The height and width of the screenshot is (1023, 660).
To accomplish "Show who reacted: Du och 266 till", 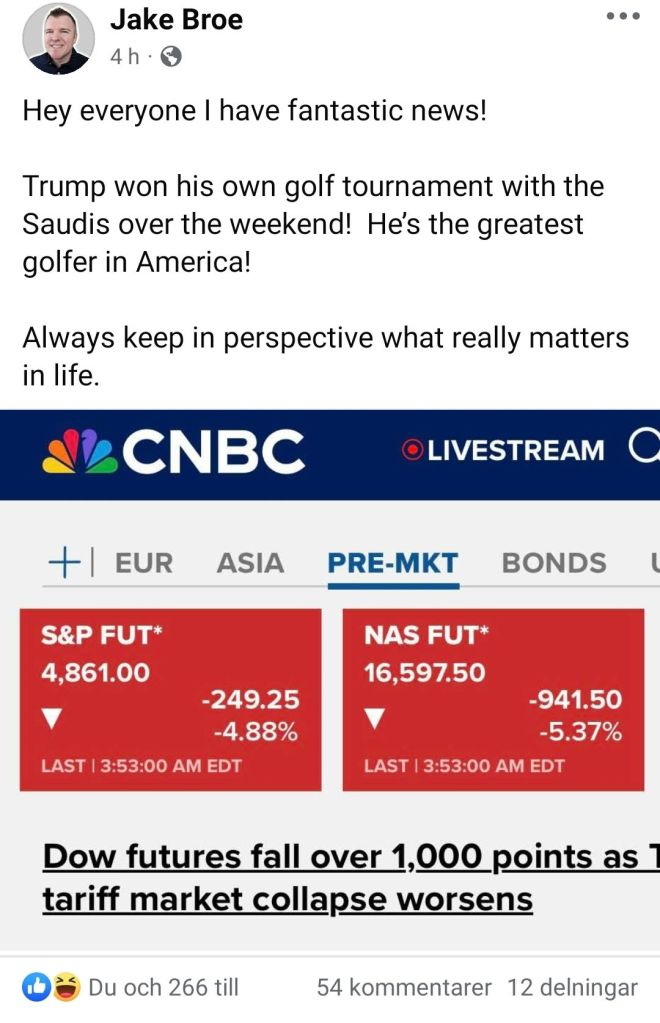I will pos(164,988).
